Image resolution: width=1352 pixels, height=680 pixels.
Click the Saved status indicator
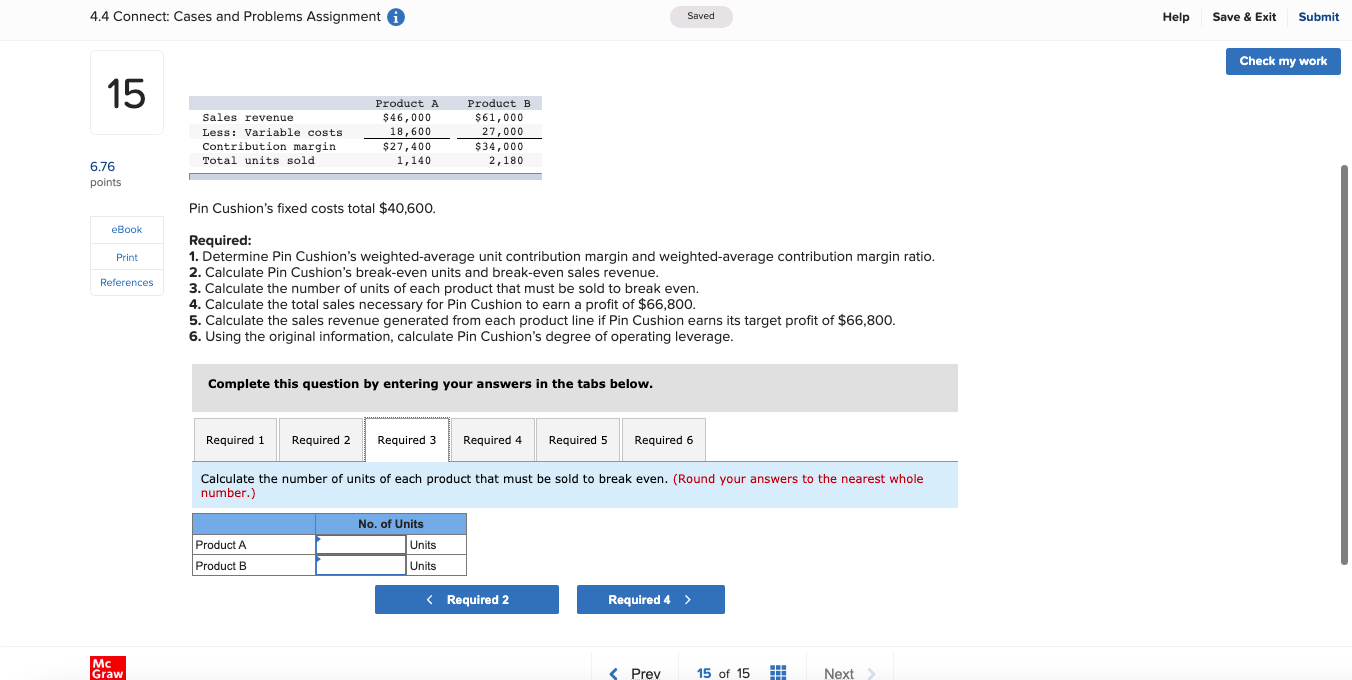click(700, 16)
